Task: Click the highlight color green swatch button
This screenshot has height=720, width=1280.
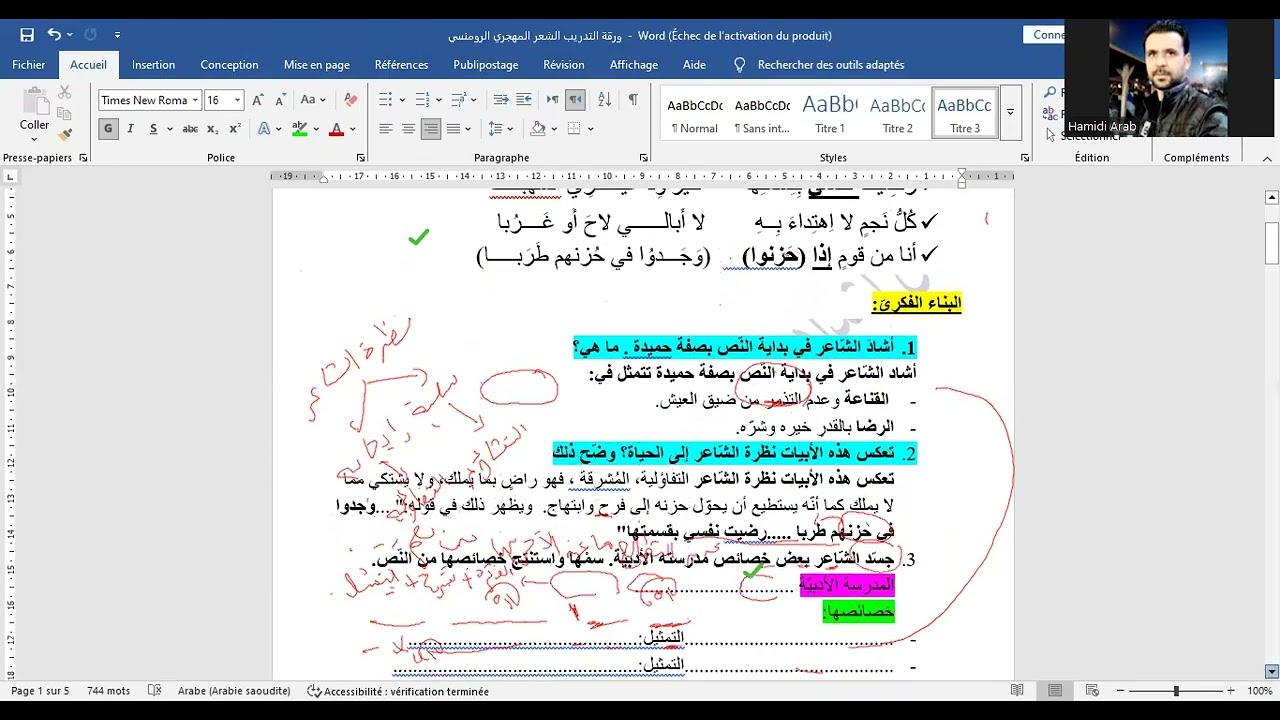Action: tap(299, 129)
